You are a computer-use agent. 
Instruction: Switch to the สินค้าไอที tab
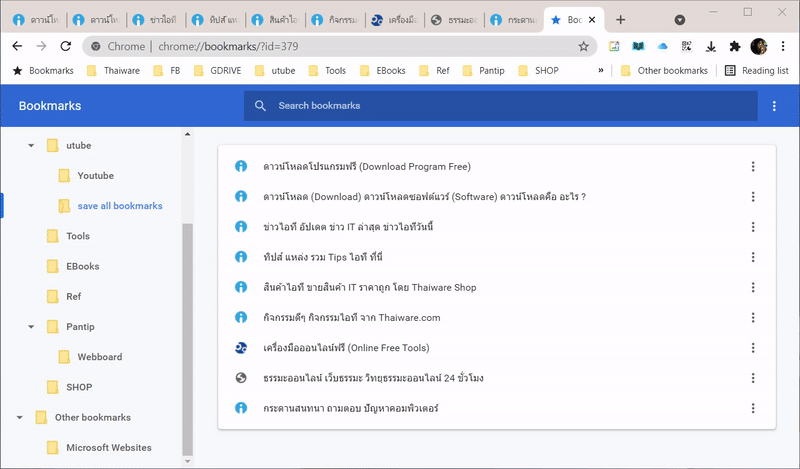point(276,20)
